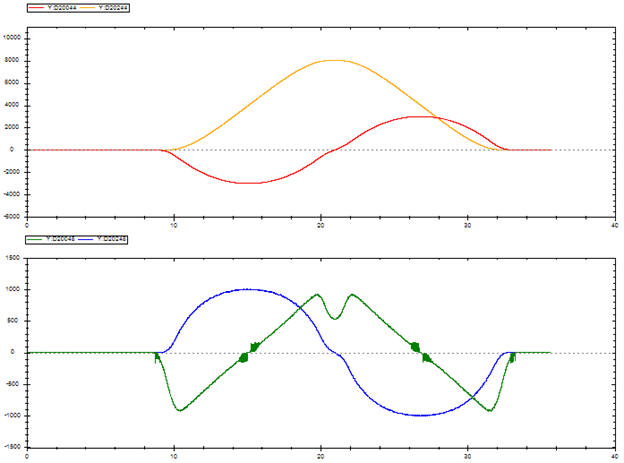Click the green curve's left minimum near 10
This screenshot has width=624, height=463.
click(179, 410)
